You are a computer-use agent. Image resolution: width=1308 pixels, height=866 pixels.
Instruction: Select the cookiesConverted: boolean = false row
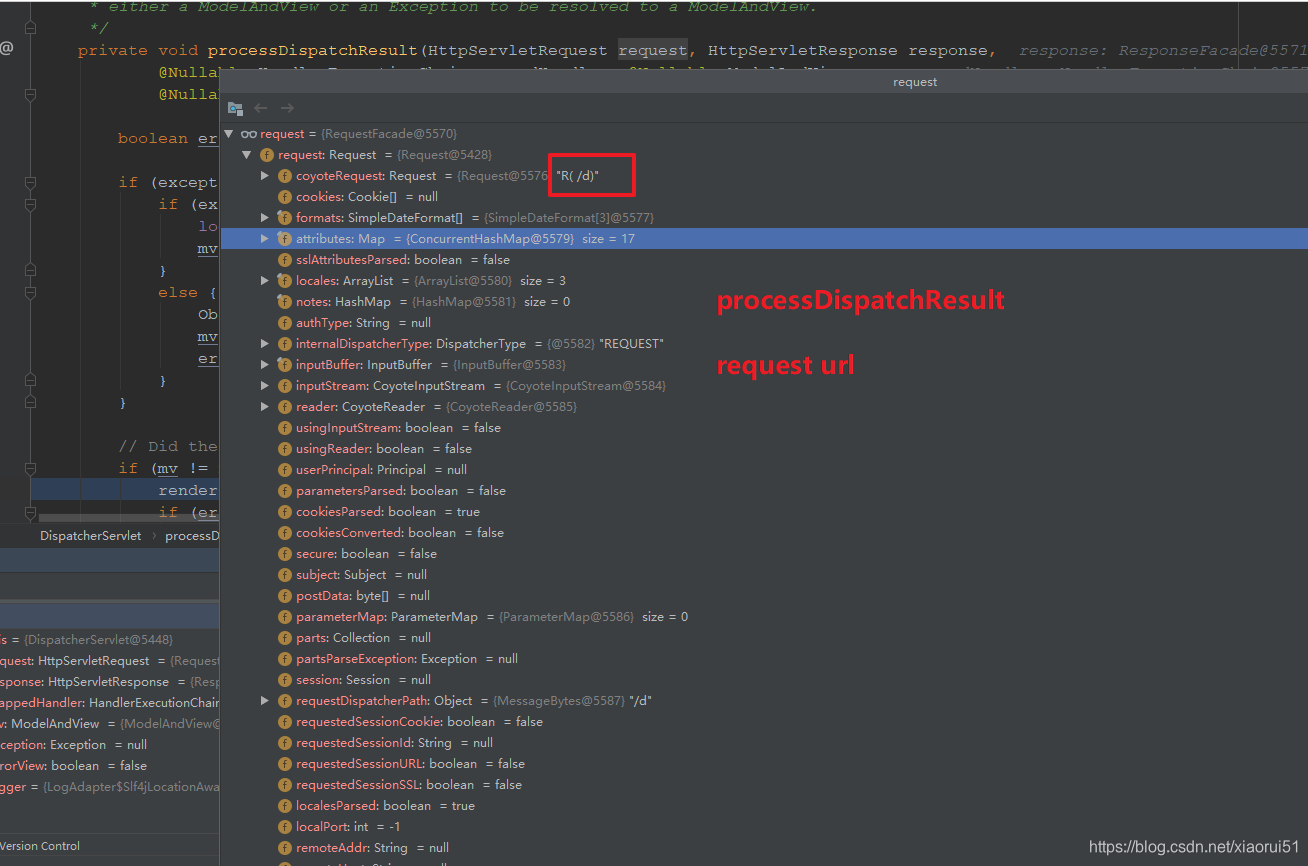tap(763, 533)
